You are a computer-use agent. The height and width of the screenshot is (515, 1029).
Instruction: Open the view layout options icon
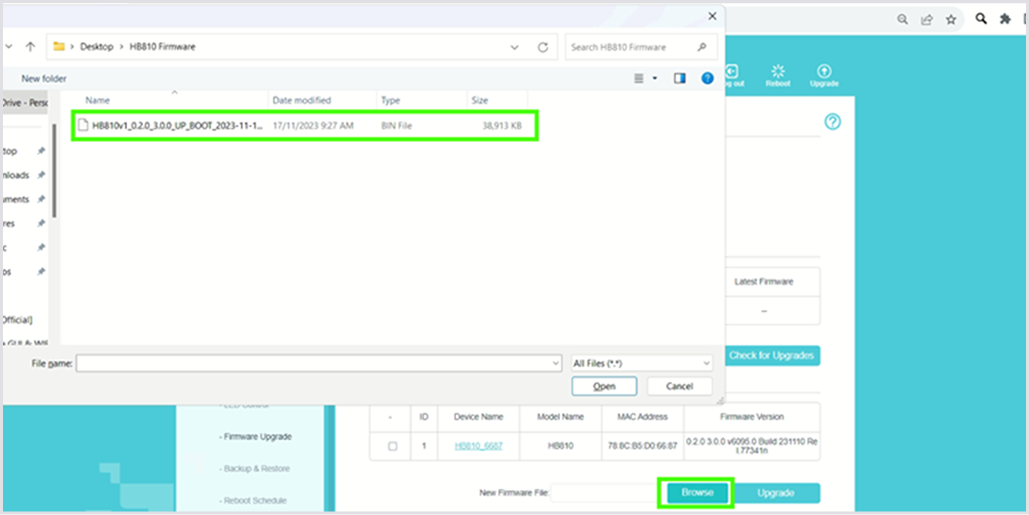pos(639,78)
